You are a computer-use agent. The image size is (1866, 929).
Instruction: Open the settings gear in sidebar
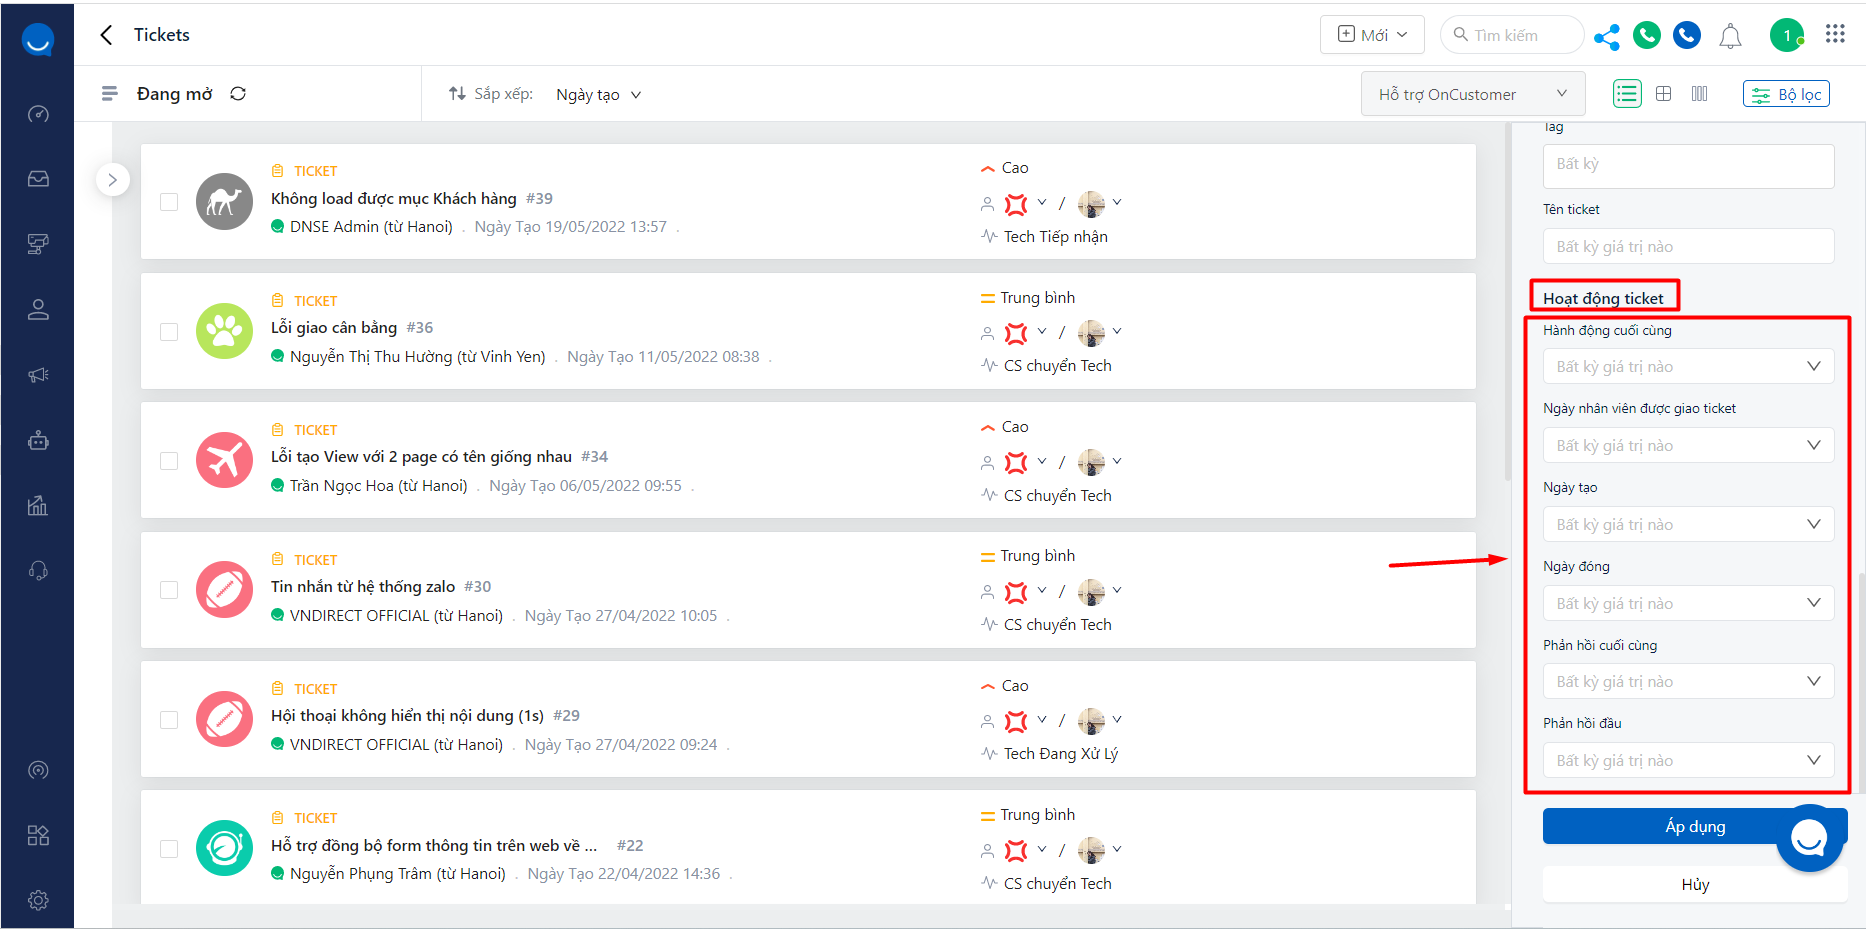coord(38,900)
